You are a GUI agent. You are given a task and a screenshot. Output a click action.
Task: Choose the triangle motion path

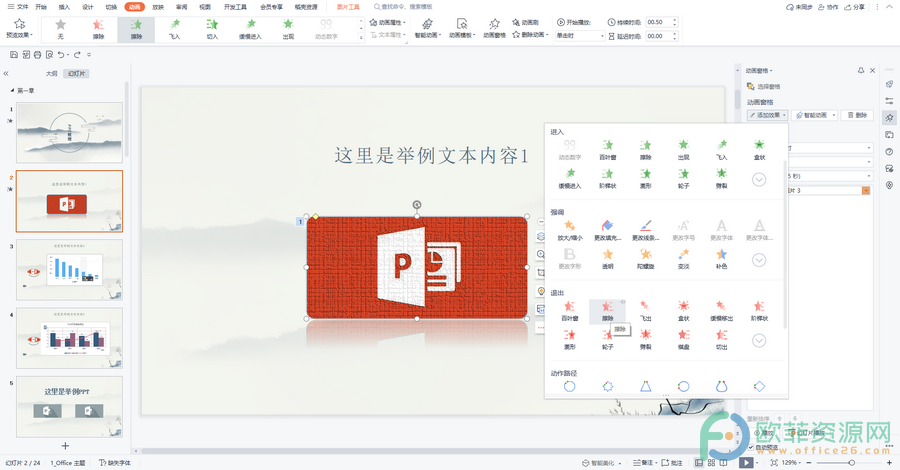(x=645, y=386)
